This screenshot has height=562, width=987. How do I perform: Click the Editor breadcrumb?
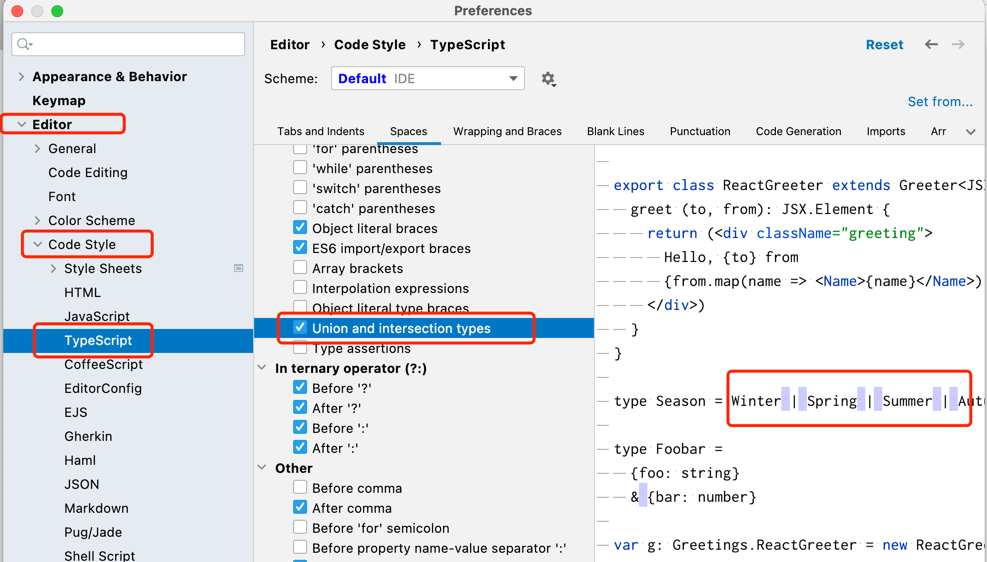coord(290,45)
